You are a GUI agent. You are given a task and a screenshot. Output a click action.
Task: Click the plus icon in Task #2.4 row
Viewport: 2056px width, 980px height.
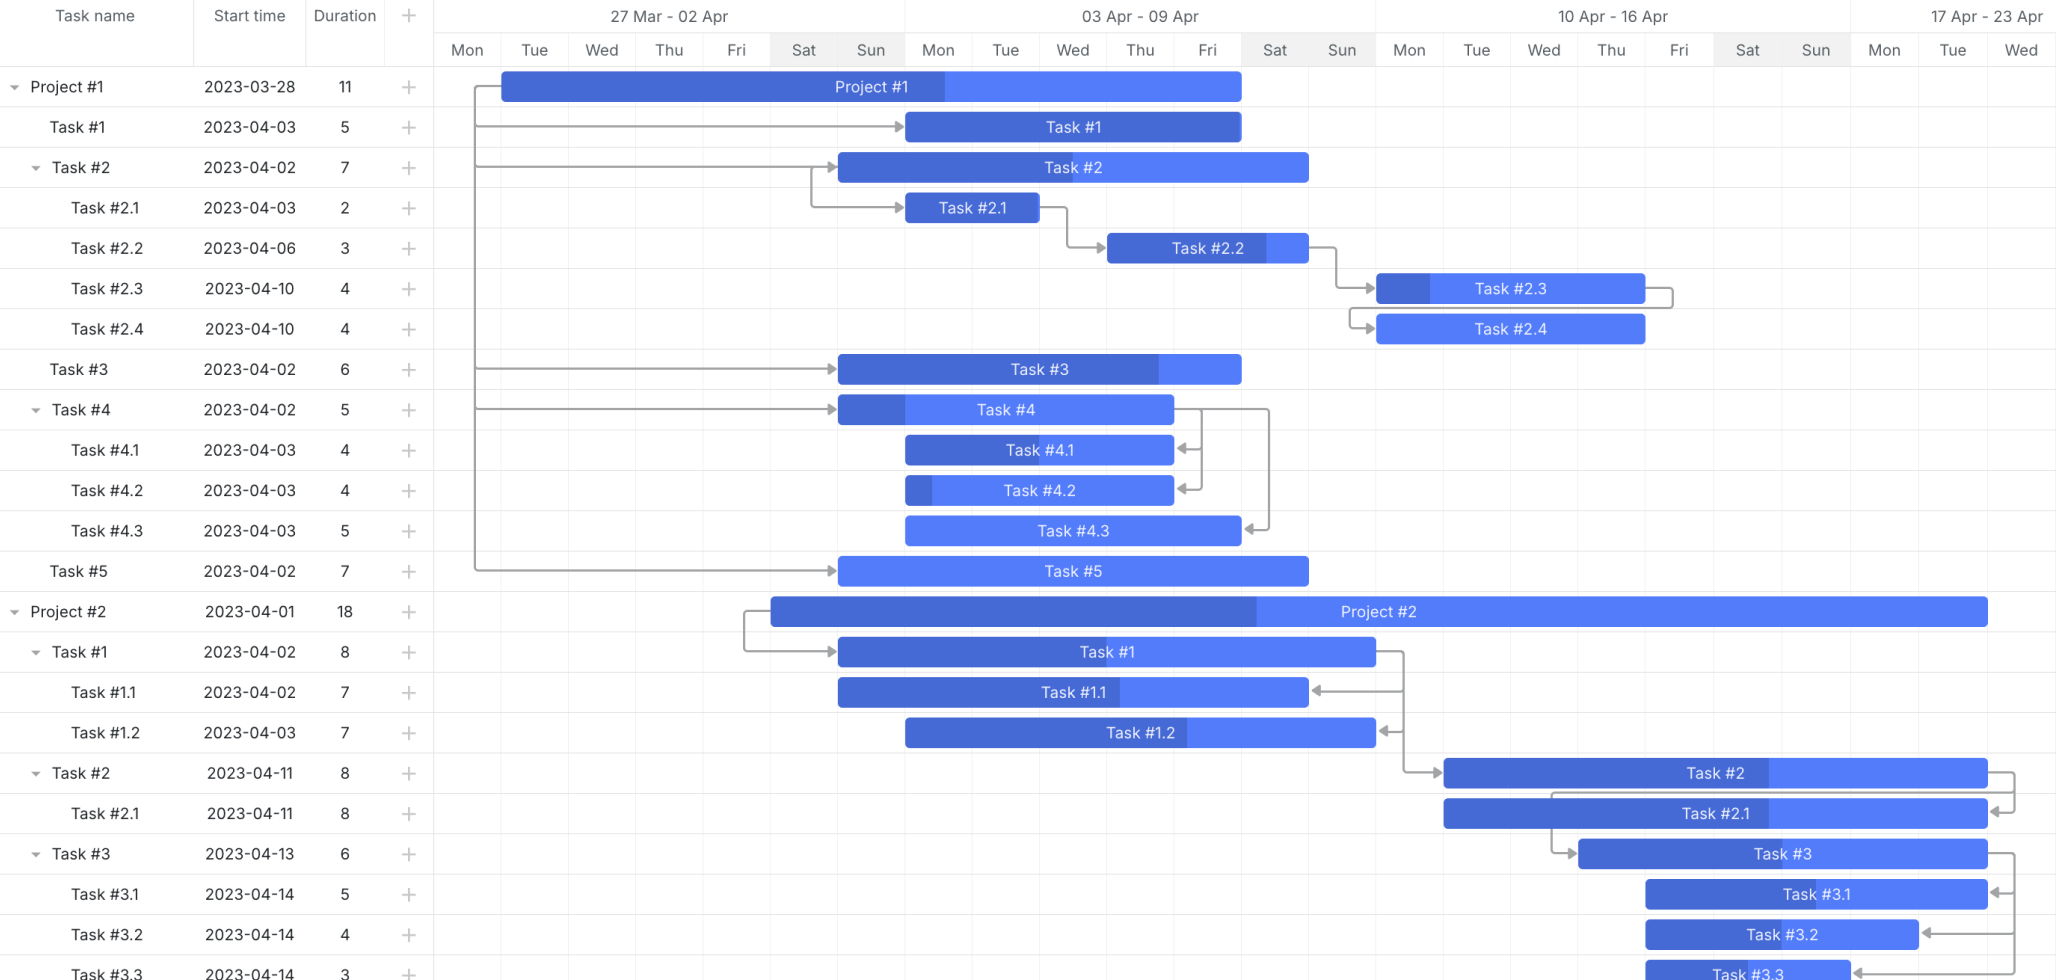click(x=408, y=329)
